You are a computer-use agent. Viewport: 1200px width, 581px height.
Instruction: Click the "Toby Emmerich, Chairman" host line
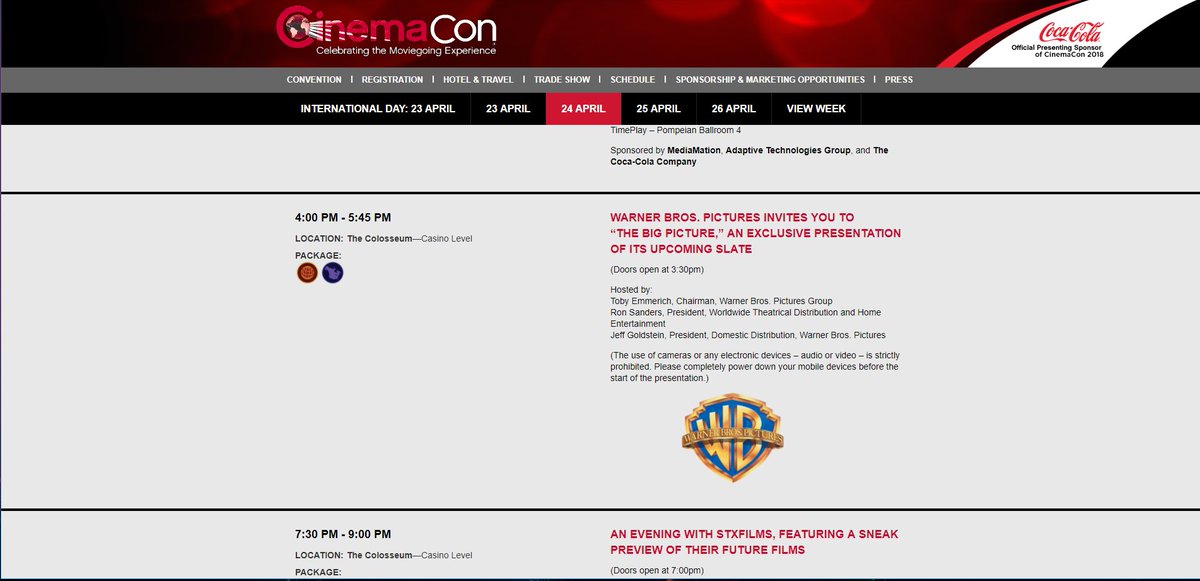point(721,301)
